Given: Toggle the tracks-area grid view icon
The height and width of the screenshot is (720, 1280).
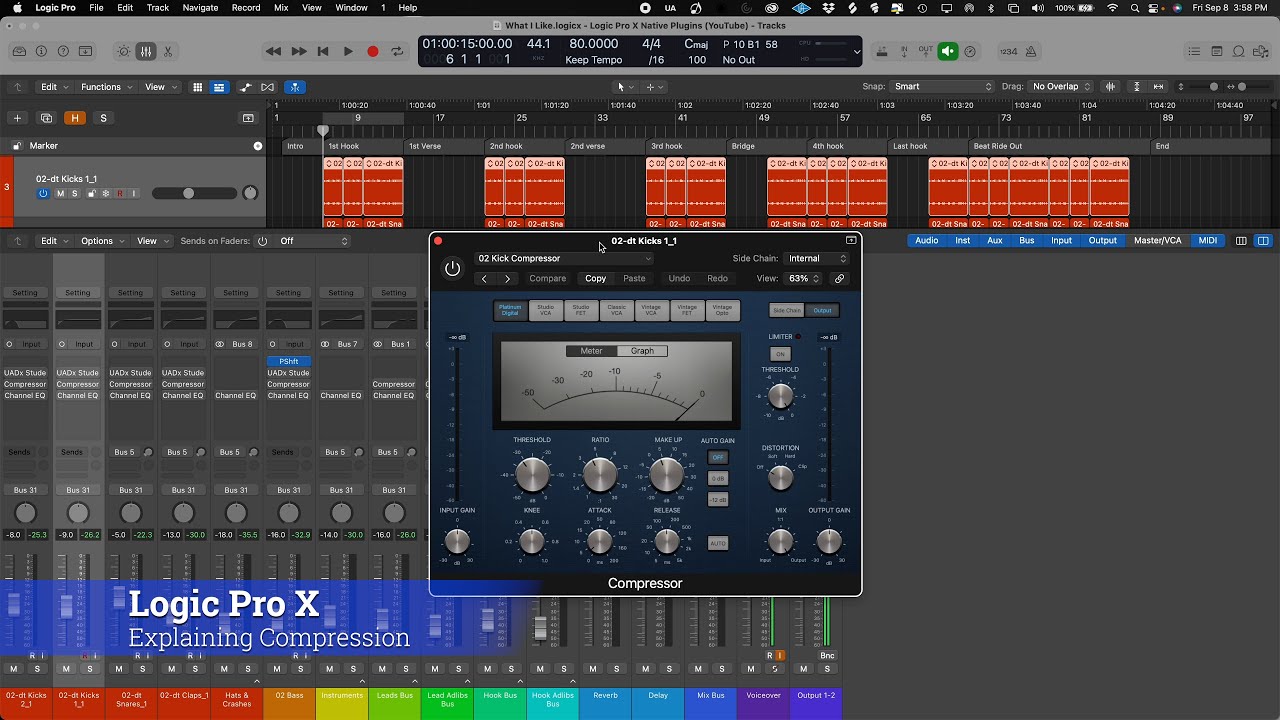Looking at the screenshot, I should [198, 87].
